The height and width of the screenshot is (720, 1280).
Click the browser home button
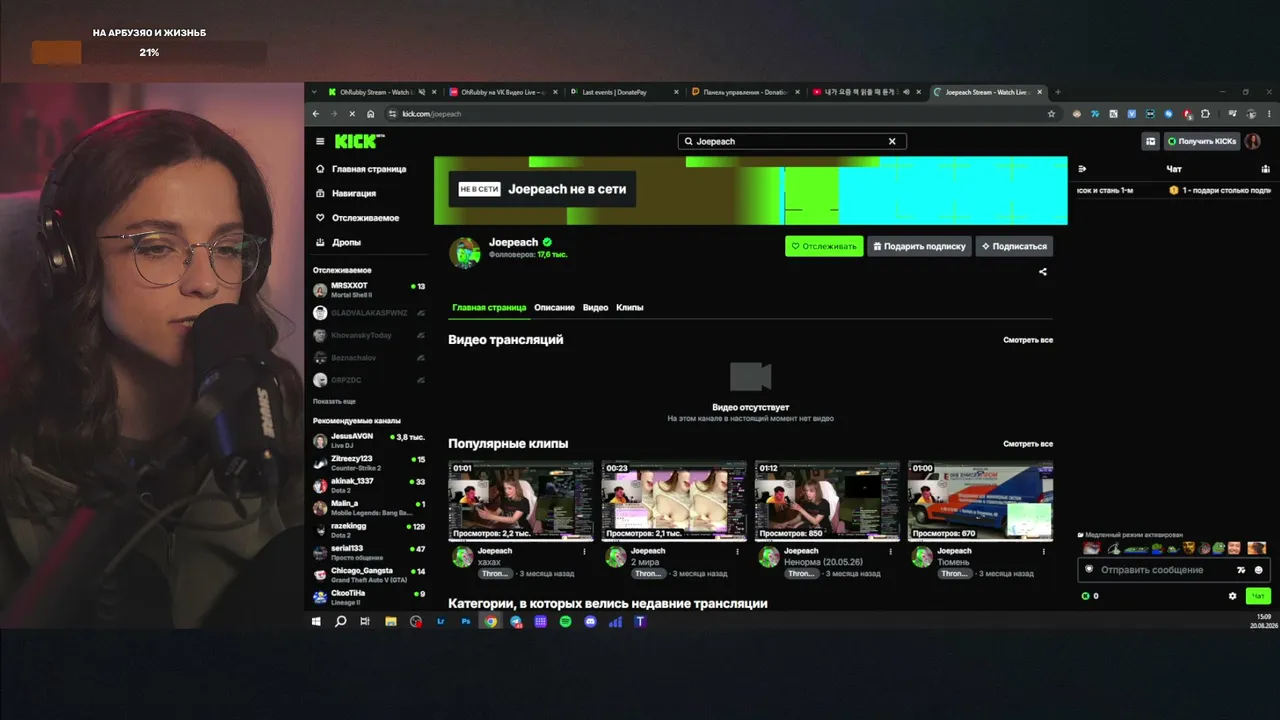click(371, 114)
